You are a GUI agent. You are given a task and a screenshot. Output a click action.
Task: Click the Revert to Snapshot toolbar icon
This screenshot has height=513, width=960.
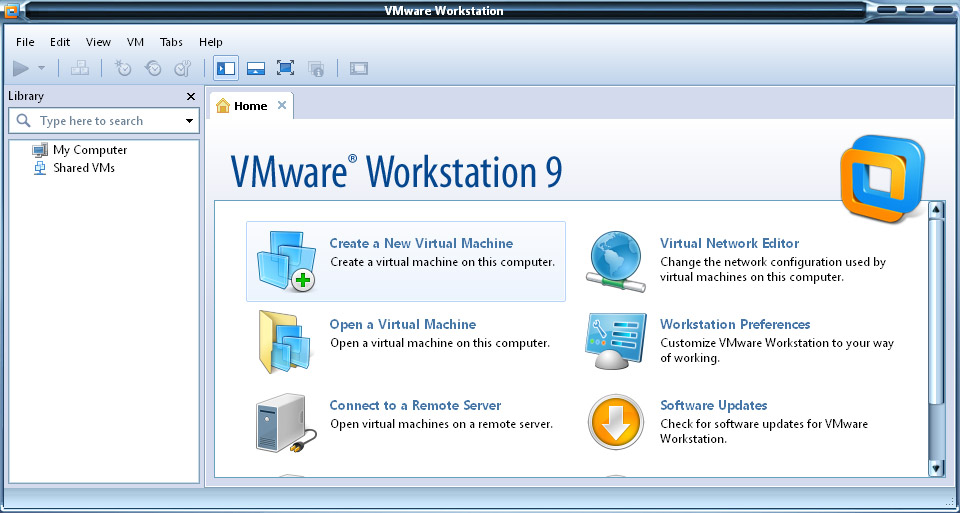[x=152, y=68]
